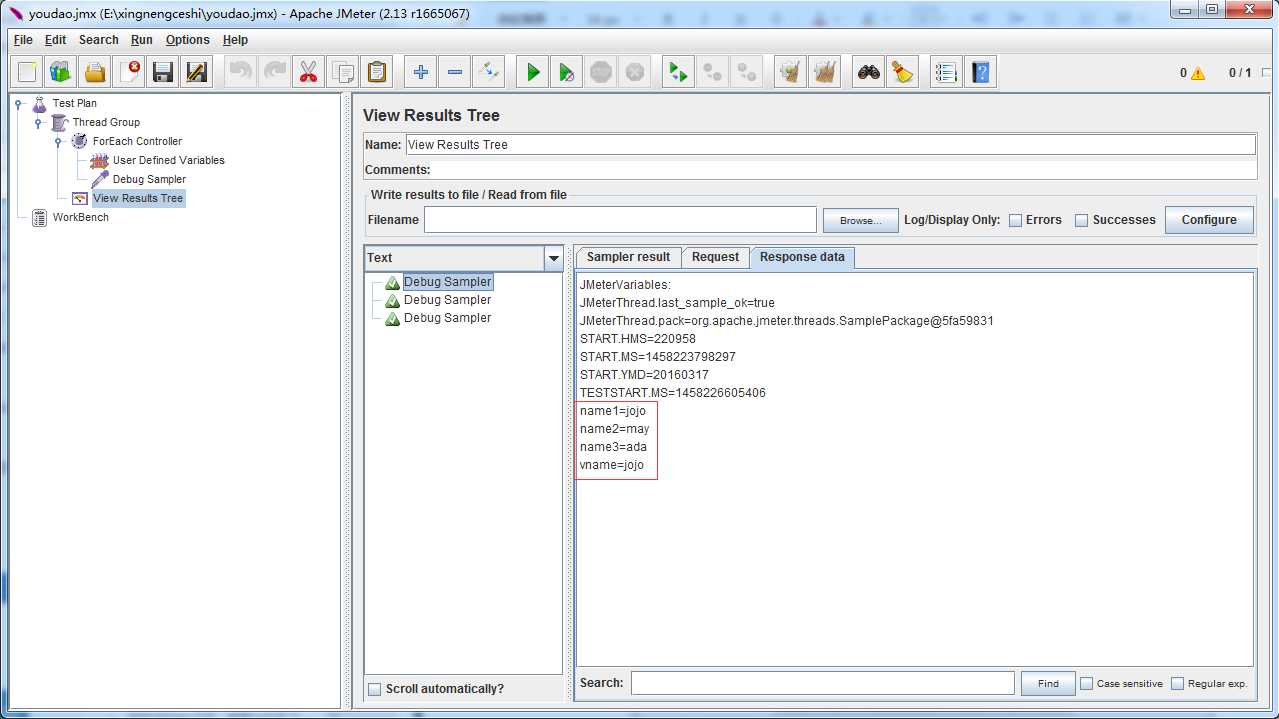
Task: Tick the Successes checkbox
Action: click(1081, 220)
